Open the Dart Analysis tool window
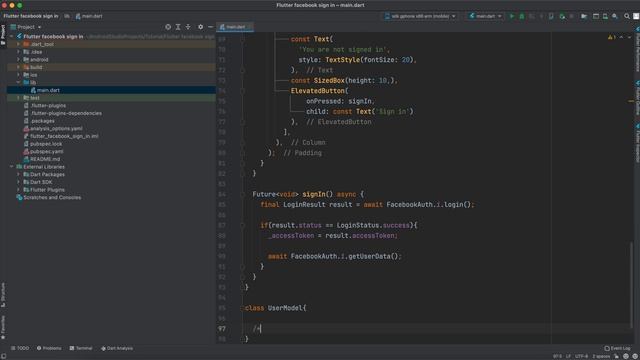This screenshot has width=640, height=360. (x=117, y=349)
